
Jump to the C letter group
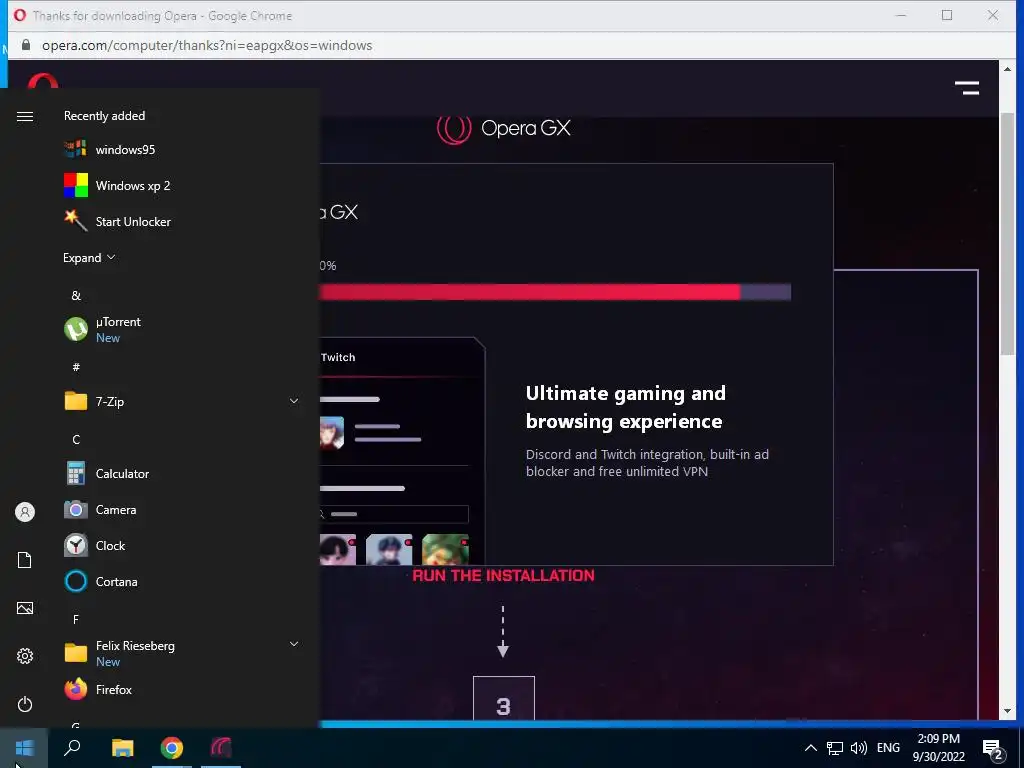pos(76,440)
